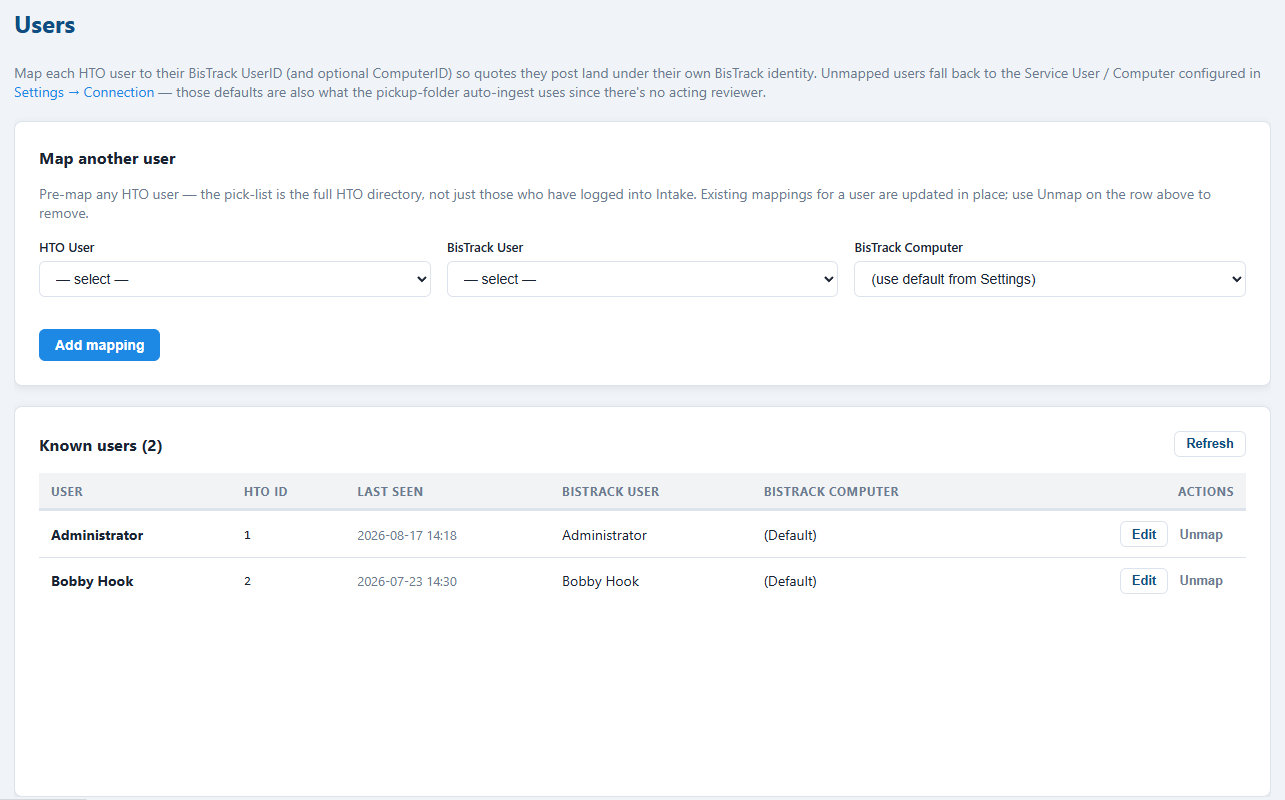
Task: Click the BISTRACK COMPUTER column header
Action: tap(831, 491)
